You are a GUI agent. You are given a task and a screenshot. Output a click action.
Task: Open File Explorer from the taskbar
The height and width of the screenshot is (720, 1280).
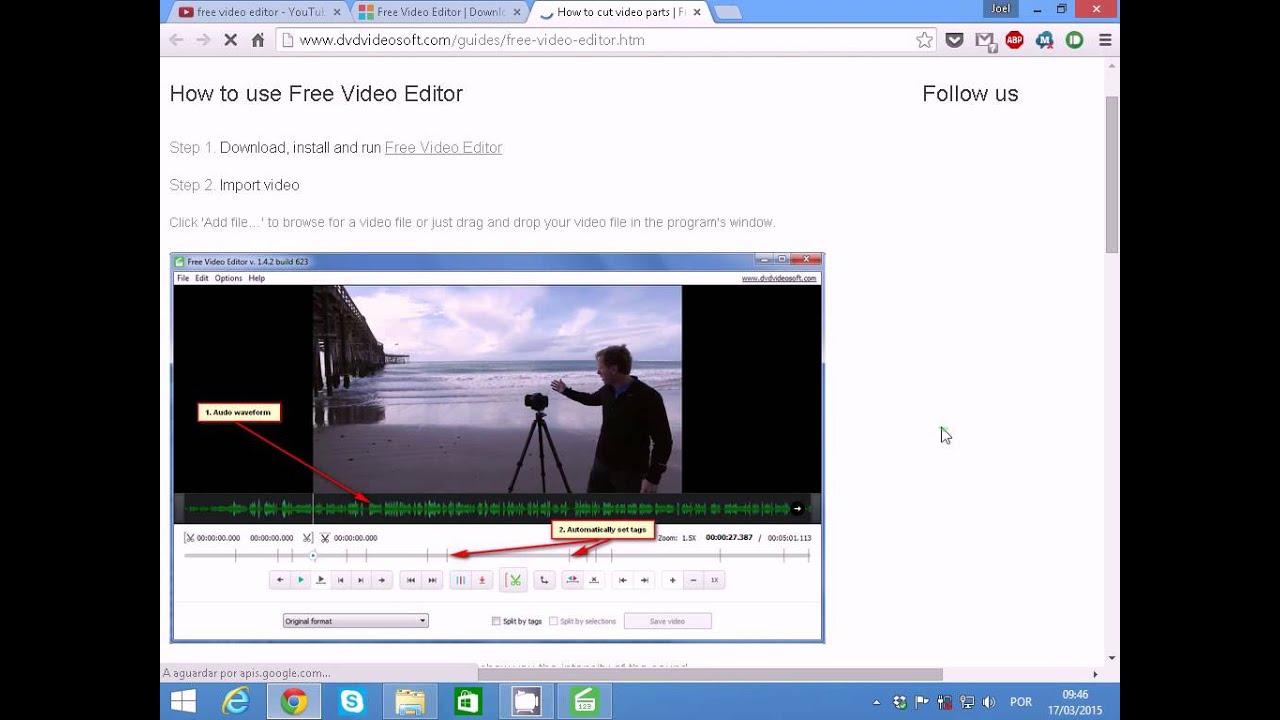tap(410, 702)
